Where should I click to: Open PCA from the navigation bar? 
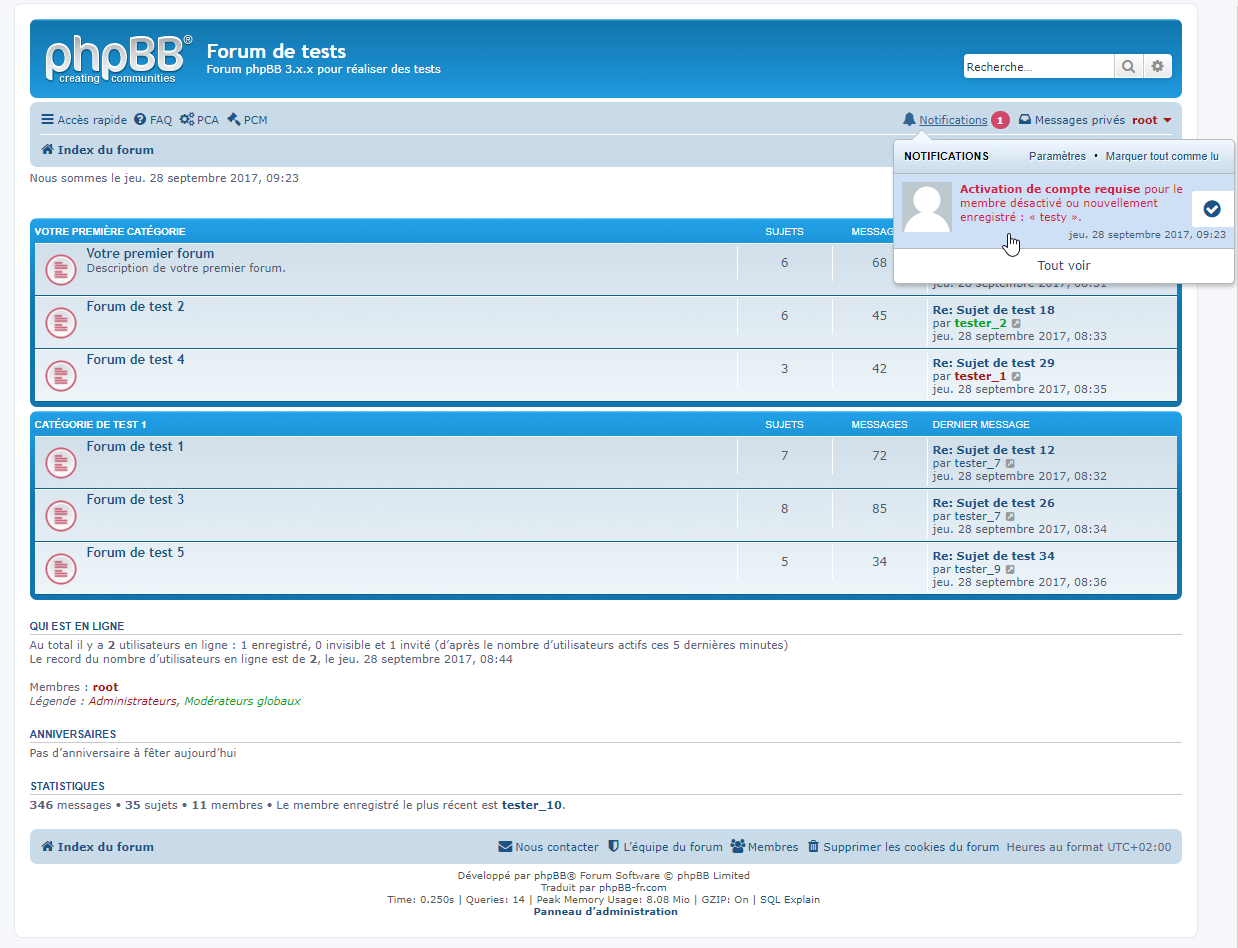(199, 120)
